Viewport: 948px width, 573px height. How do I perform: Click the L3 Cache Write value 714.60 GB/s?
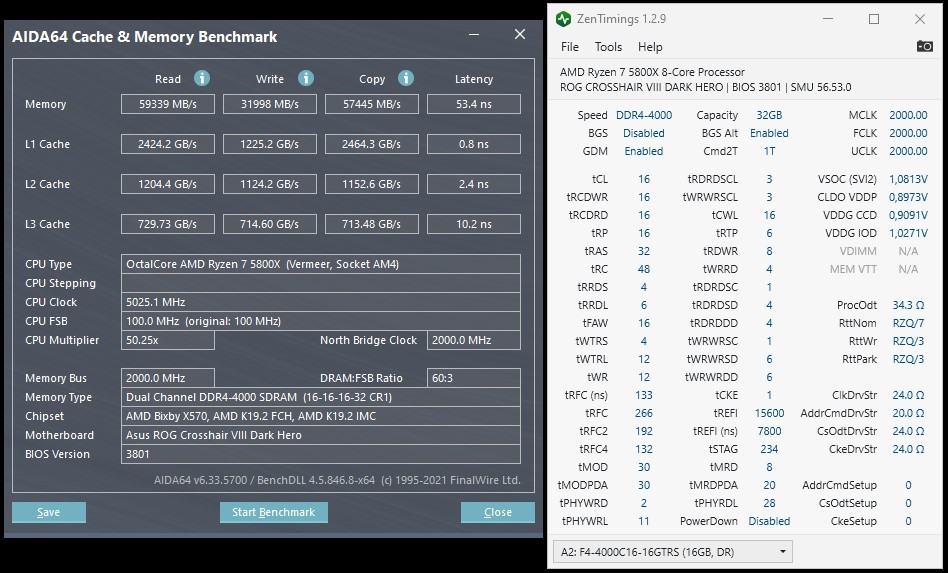click(270, 224)
